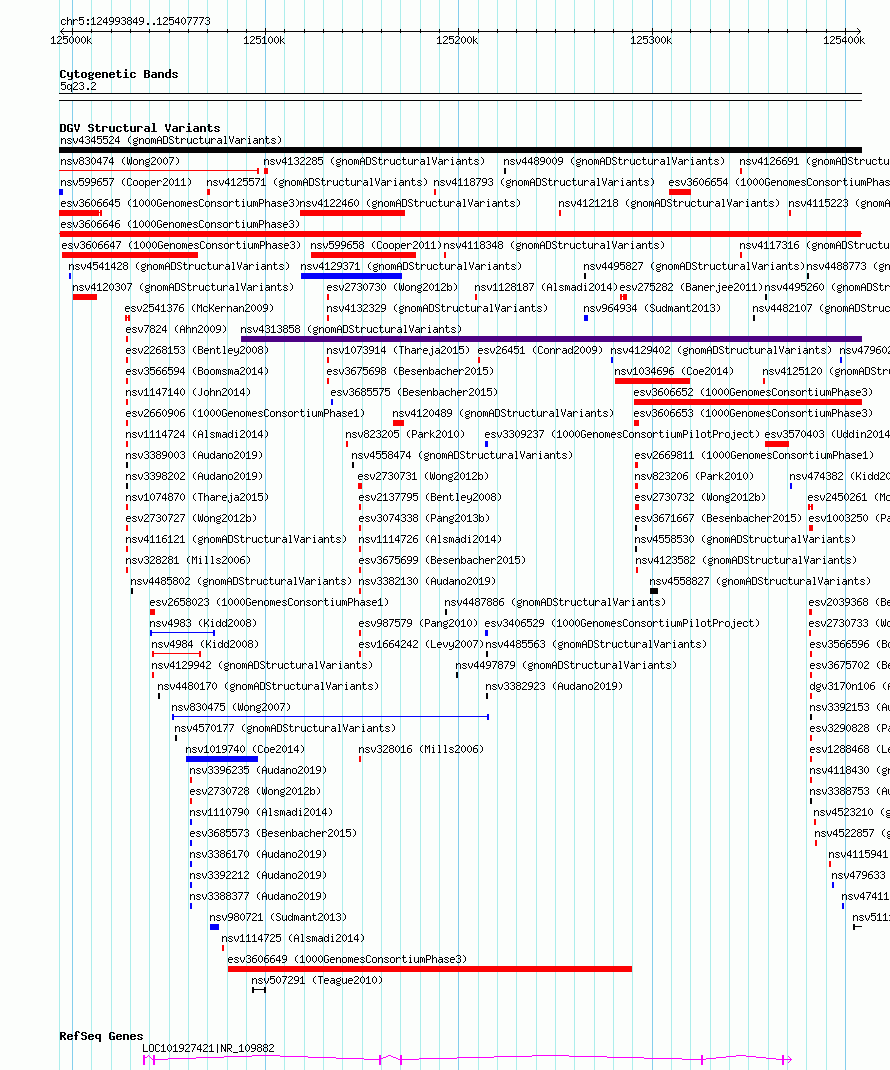
Task: Click the 125100k ruler tick label
Action: (264, 40)
